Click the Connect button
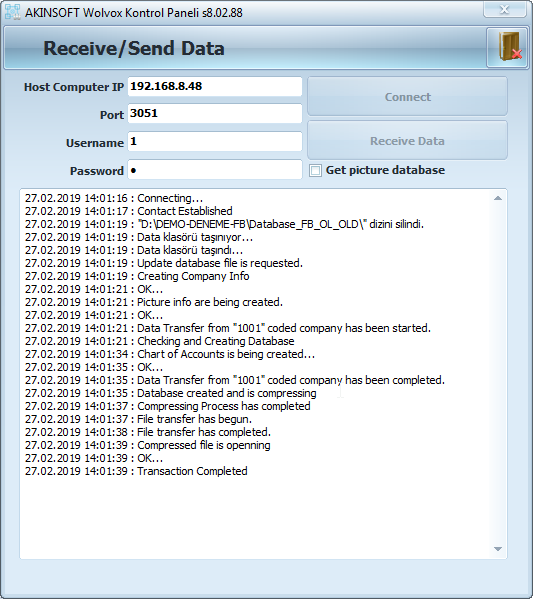The image size is (533, 599). [x=407, y=97]
